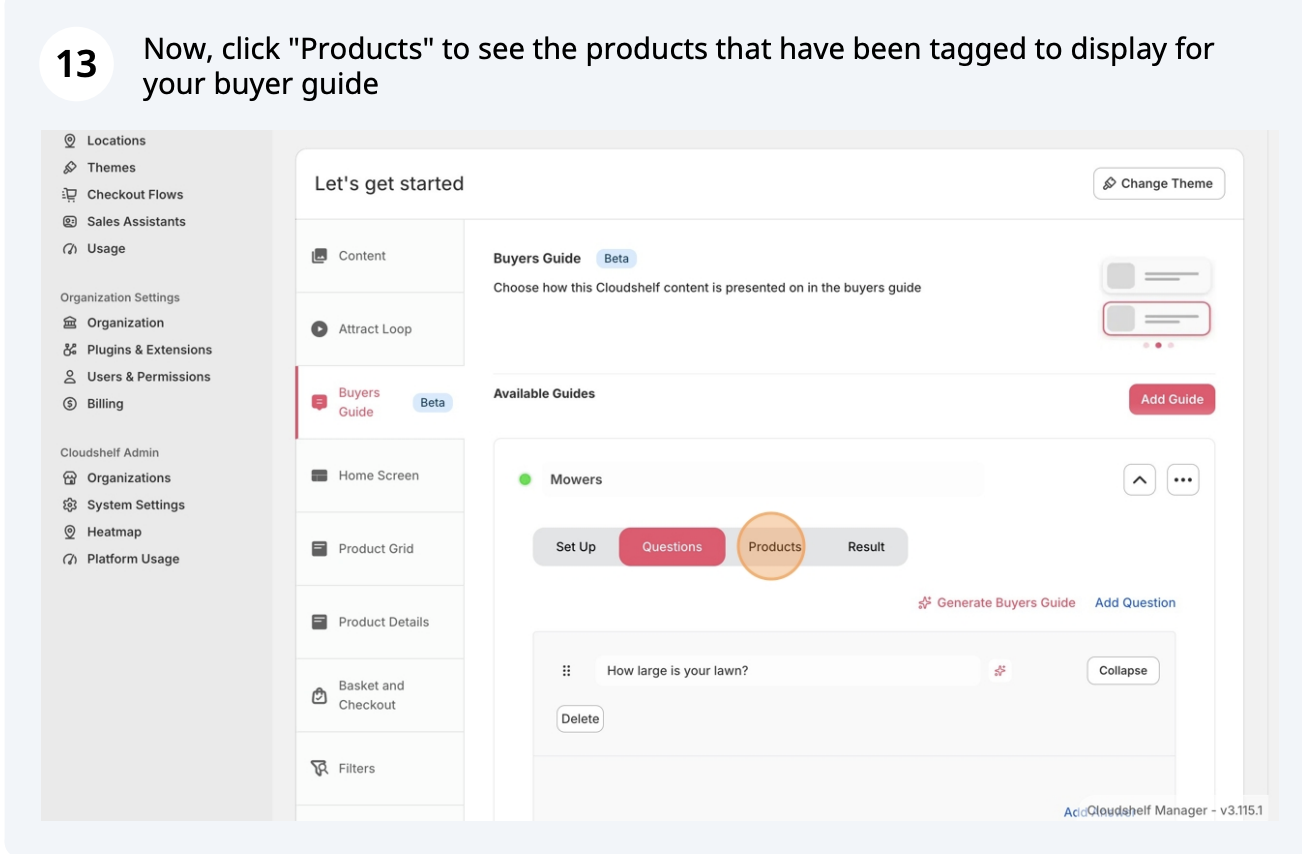Open the Mowers three-dot options menu
Image resolution: width=1302 pixels, height=854 pixels.
pos(1183,480)
